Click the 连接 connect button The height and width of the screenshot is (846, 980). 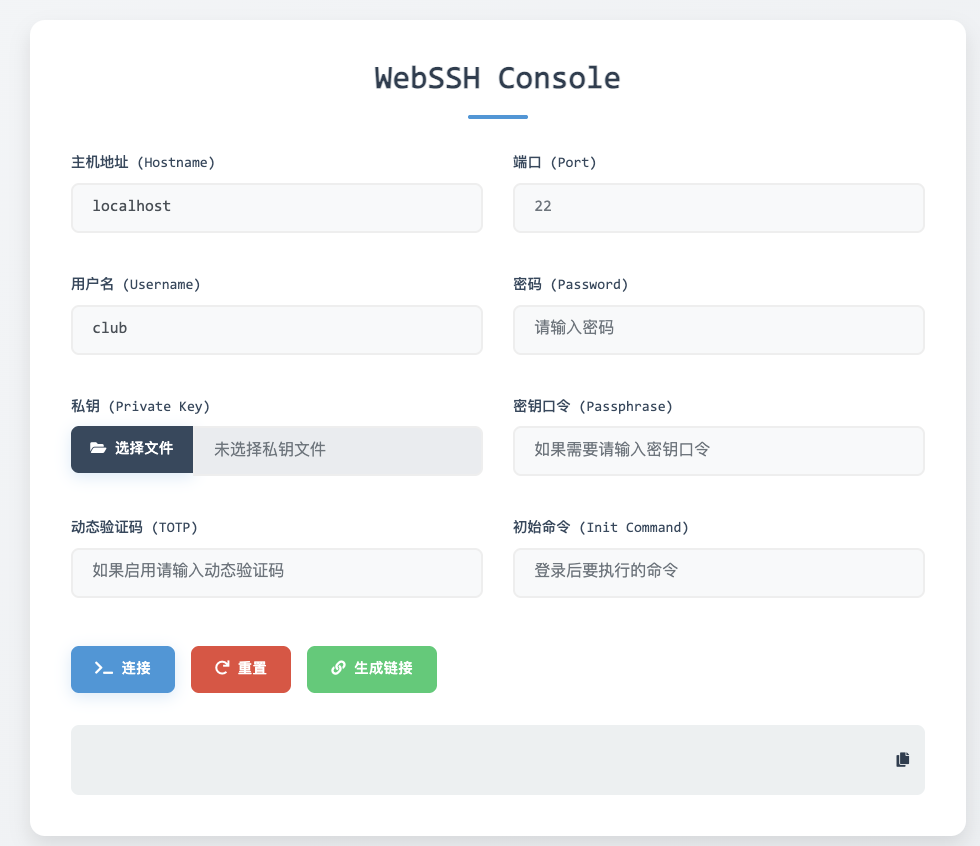(123, 669)
